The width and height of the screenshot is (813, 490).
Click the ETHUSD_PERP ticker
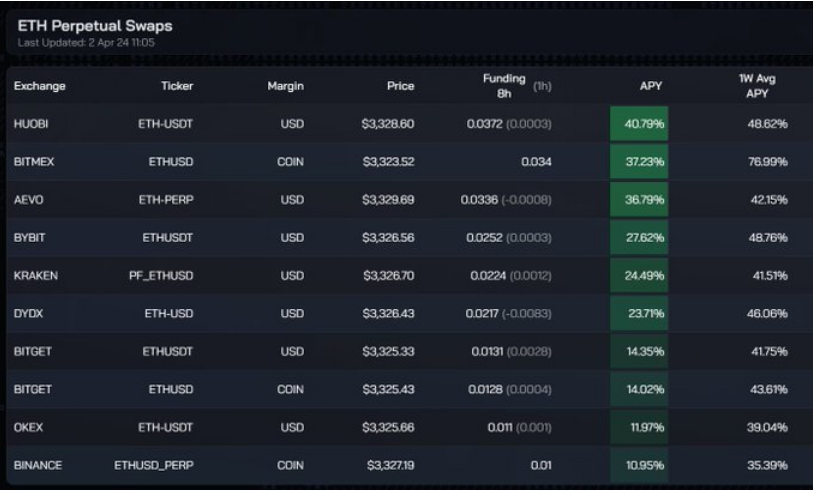pos(154,465)
